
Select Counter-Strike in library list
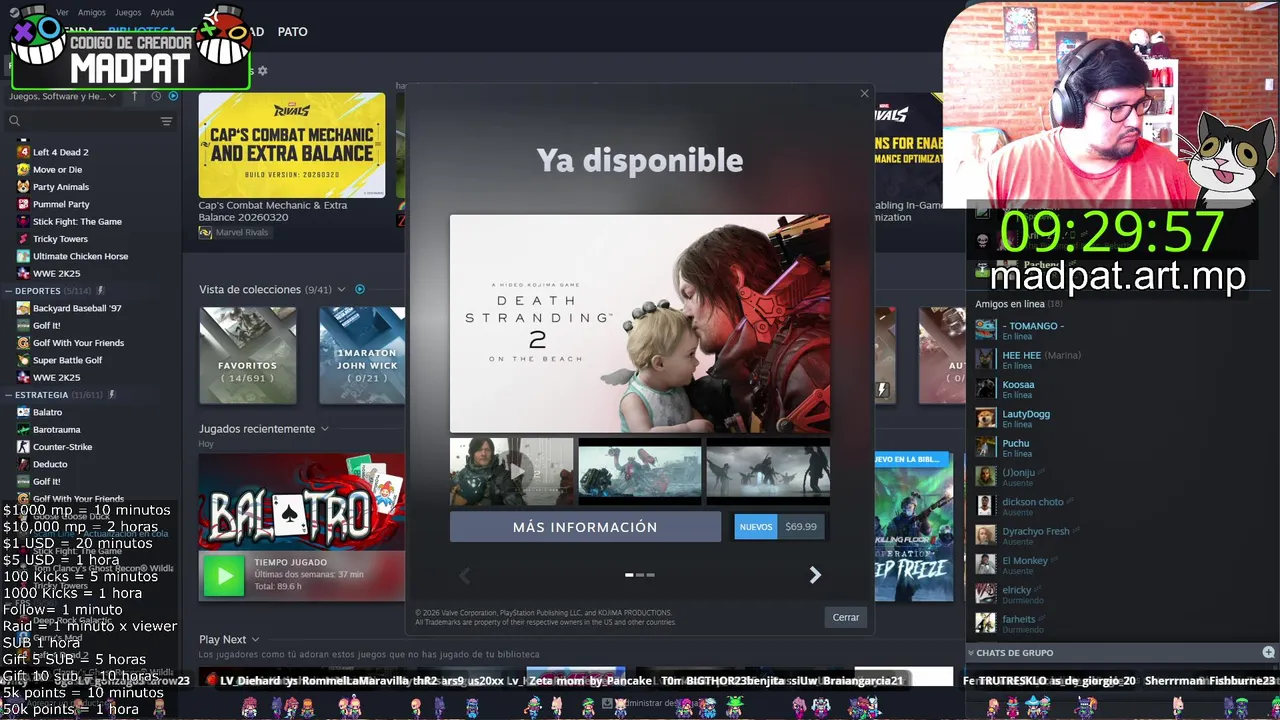point(62,447)
